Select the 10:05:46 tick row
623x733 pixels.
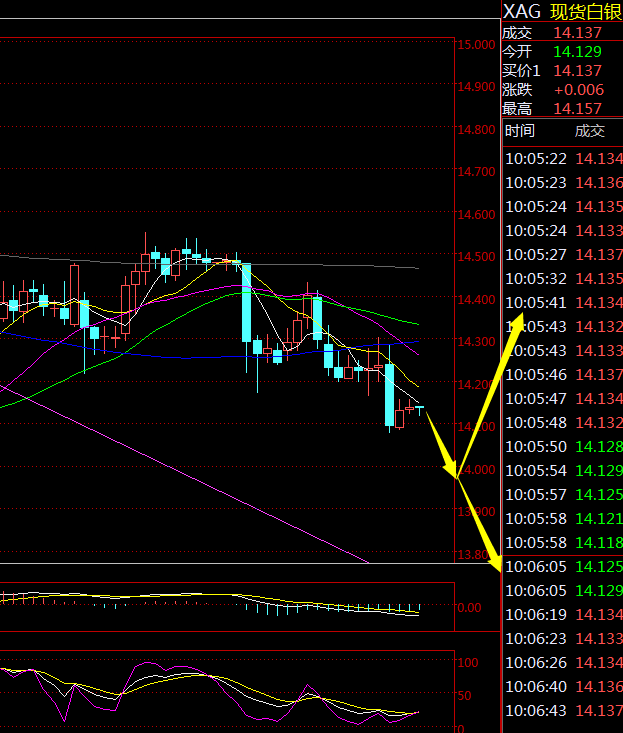point(564,375)
